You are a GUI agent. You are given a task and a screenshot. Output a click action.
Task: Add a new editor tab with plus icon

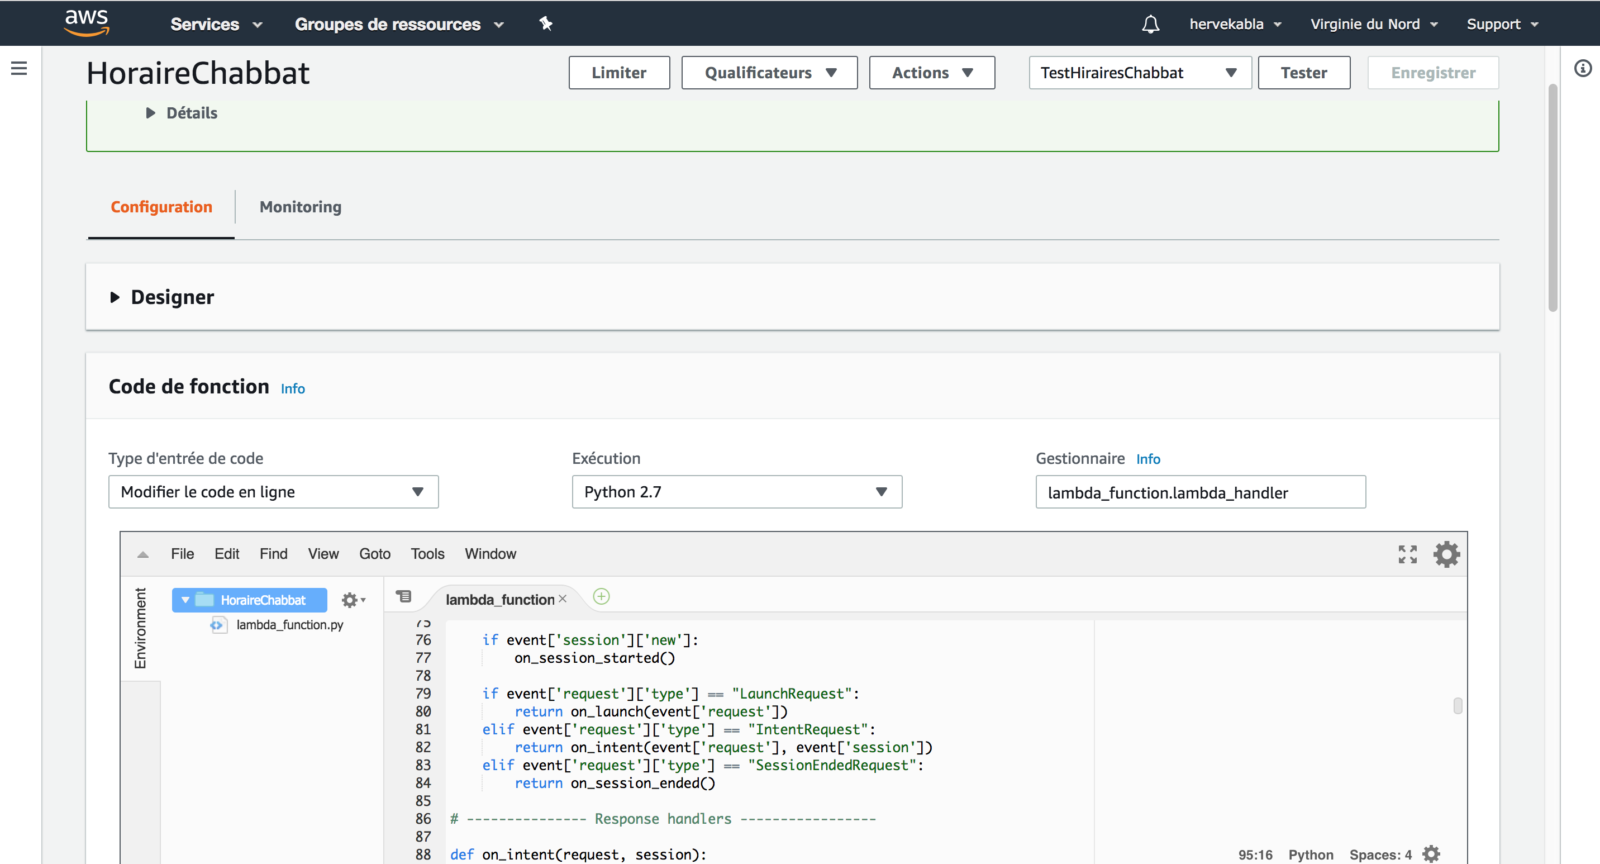pos(601,596)
